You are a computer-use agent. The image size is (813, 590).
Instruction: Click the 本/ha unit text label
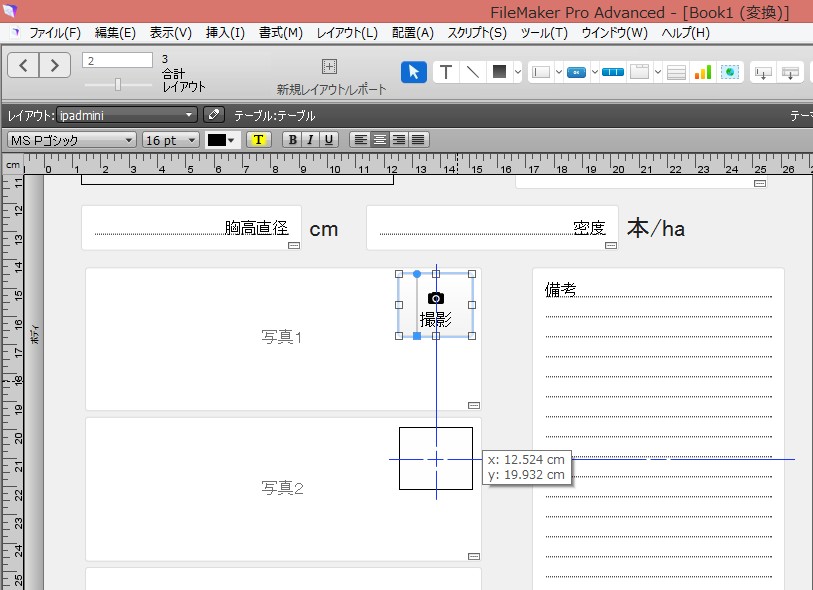pos(656,228)
